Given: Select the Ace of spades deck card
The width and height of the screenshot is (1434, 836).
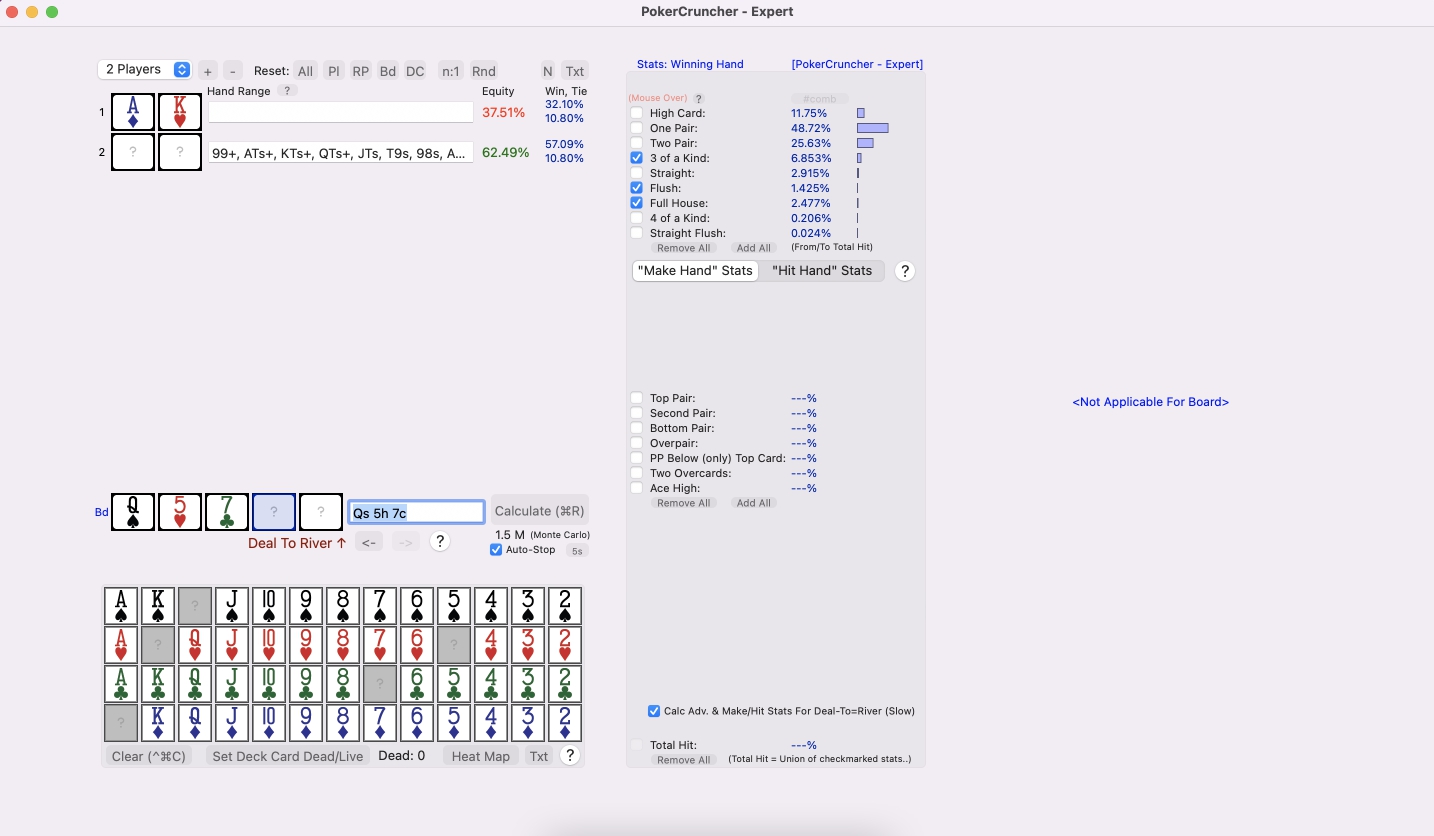Looking at the screenshot, I should [x=121, y=606].
